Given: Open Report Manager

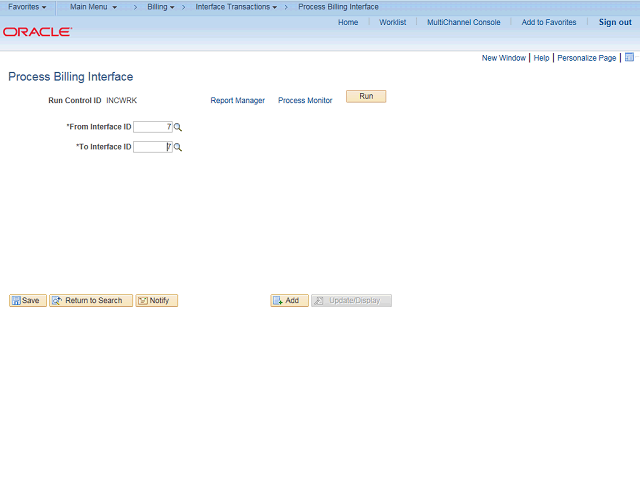Looking at the screenshot, I should 238,100.
